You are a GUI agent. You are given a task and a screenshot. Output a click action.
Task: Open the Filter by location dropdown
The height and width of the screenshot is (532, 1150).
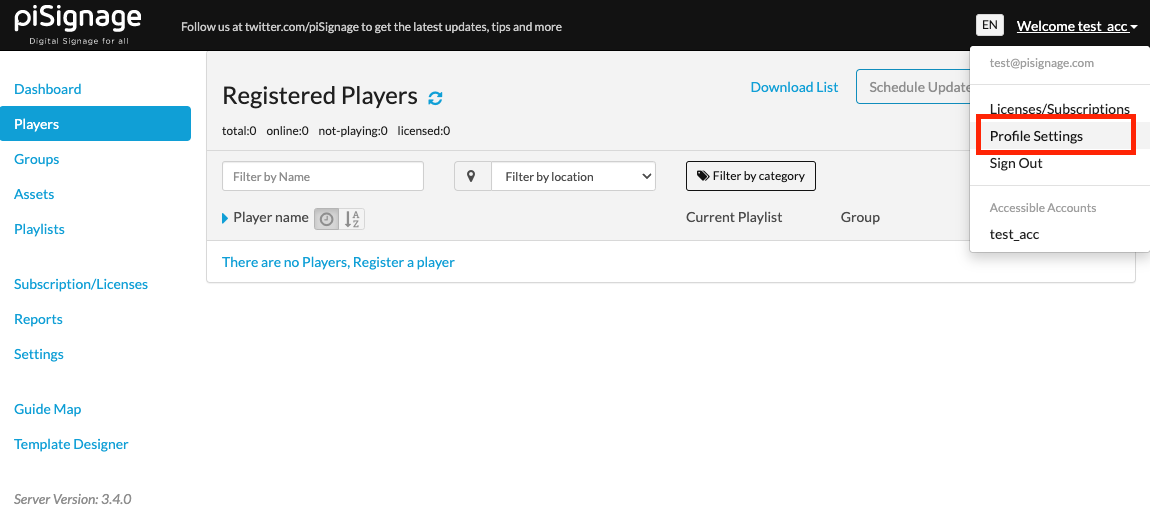[x=574, y=176]
